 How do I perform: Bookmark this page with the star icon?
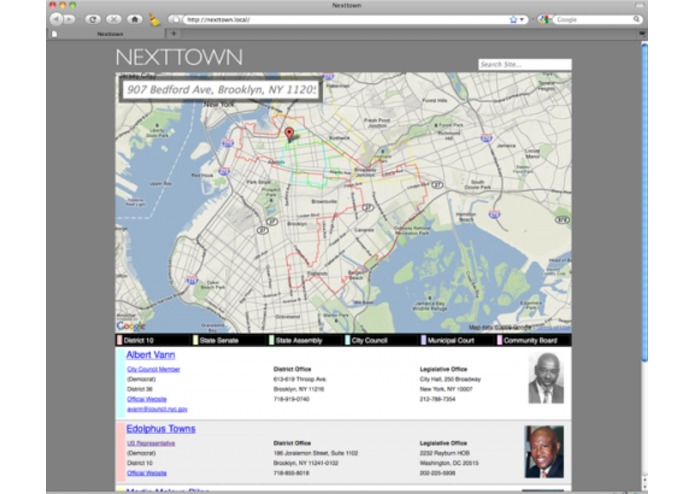(513, 19)
